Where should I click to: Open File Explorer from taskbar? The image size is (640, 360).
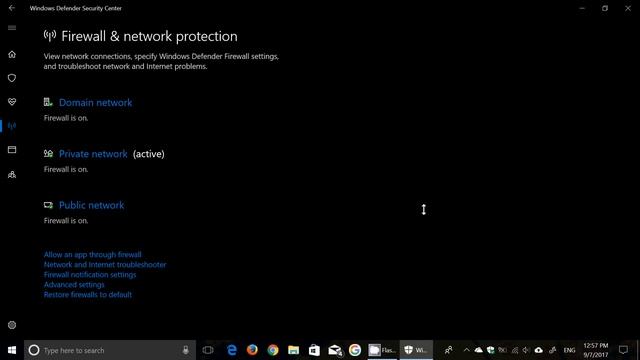pos(293,350)
